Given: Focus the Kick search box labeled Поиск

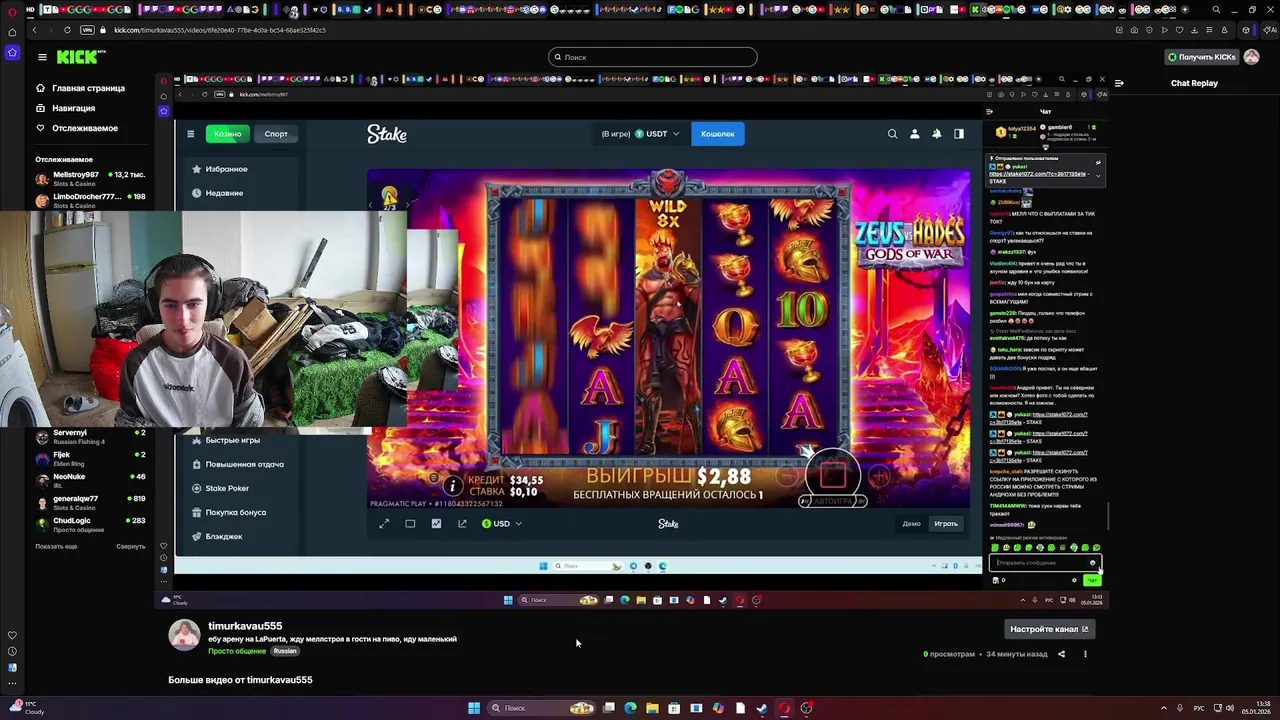Looking at the screenshot, I should pos(652,57).
